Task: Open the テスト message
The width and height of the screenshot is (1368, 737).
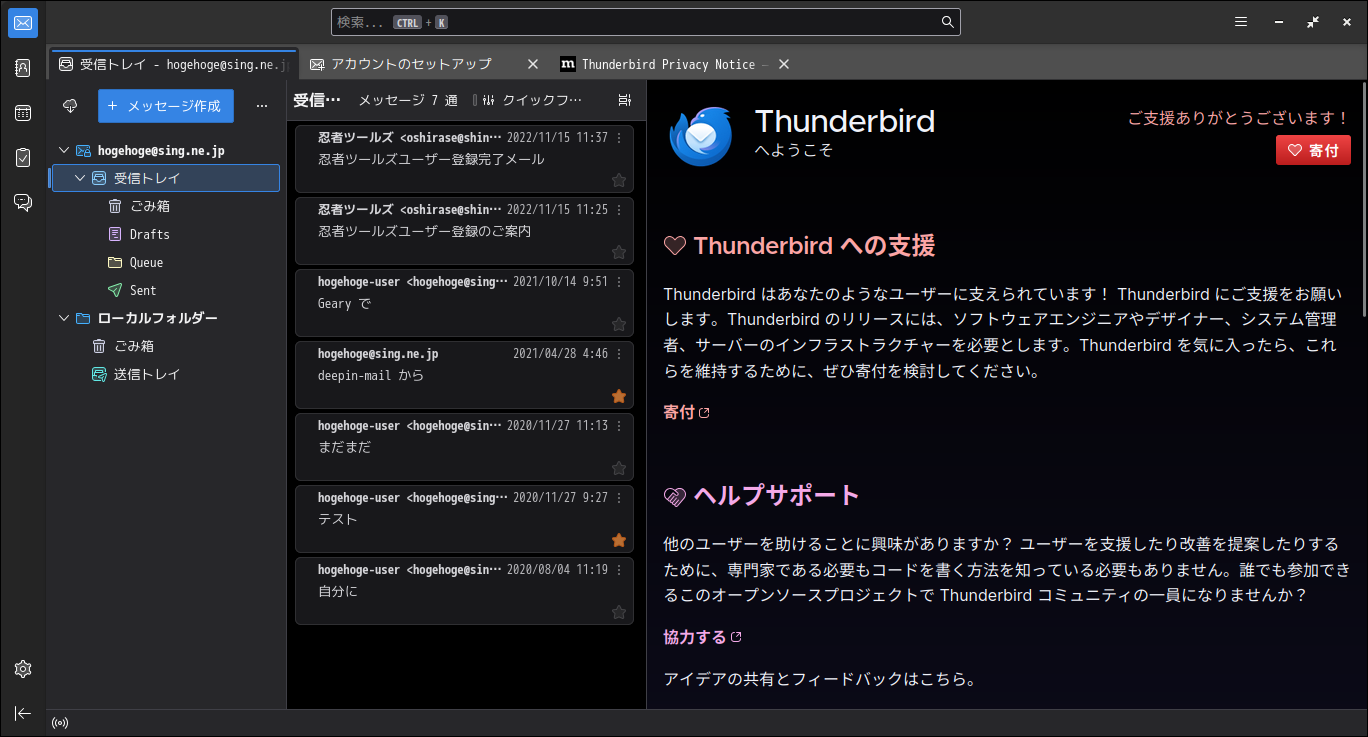Action: coord(464,519)
